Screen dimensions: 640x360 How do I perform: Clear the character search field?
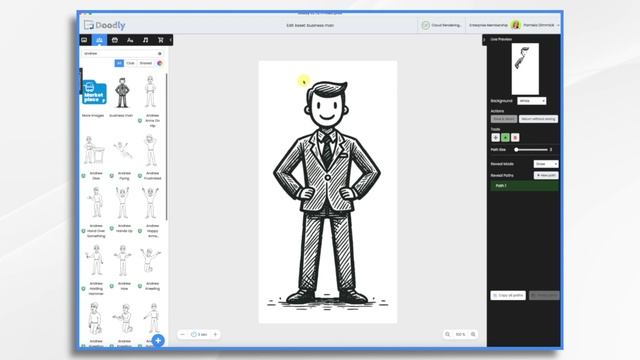(x=160, y=53)
